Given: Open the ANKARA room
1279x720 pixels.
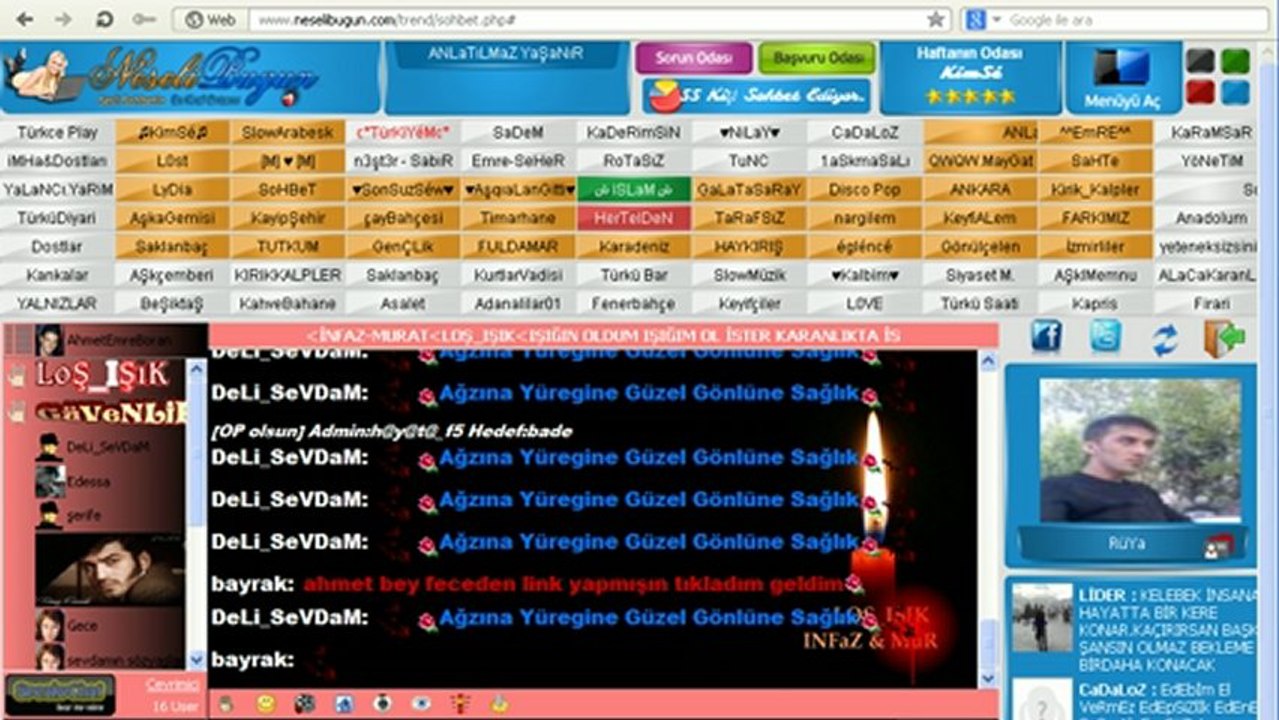Looking at the screenshot, I should (x=979, y=189).
